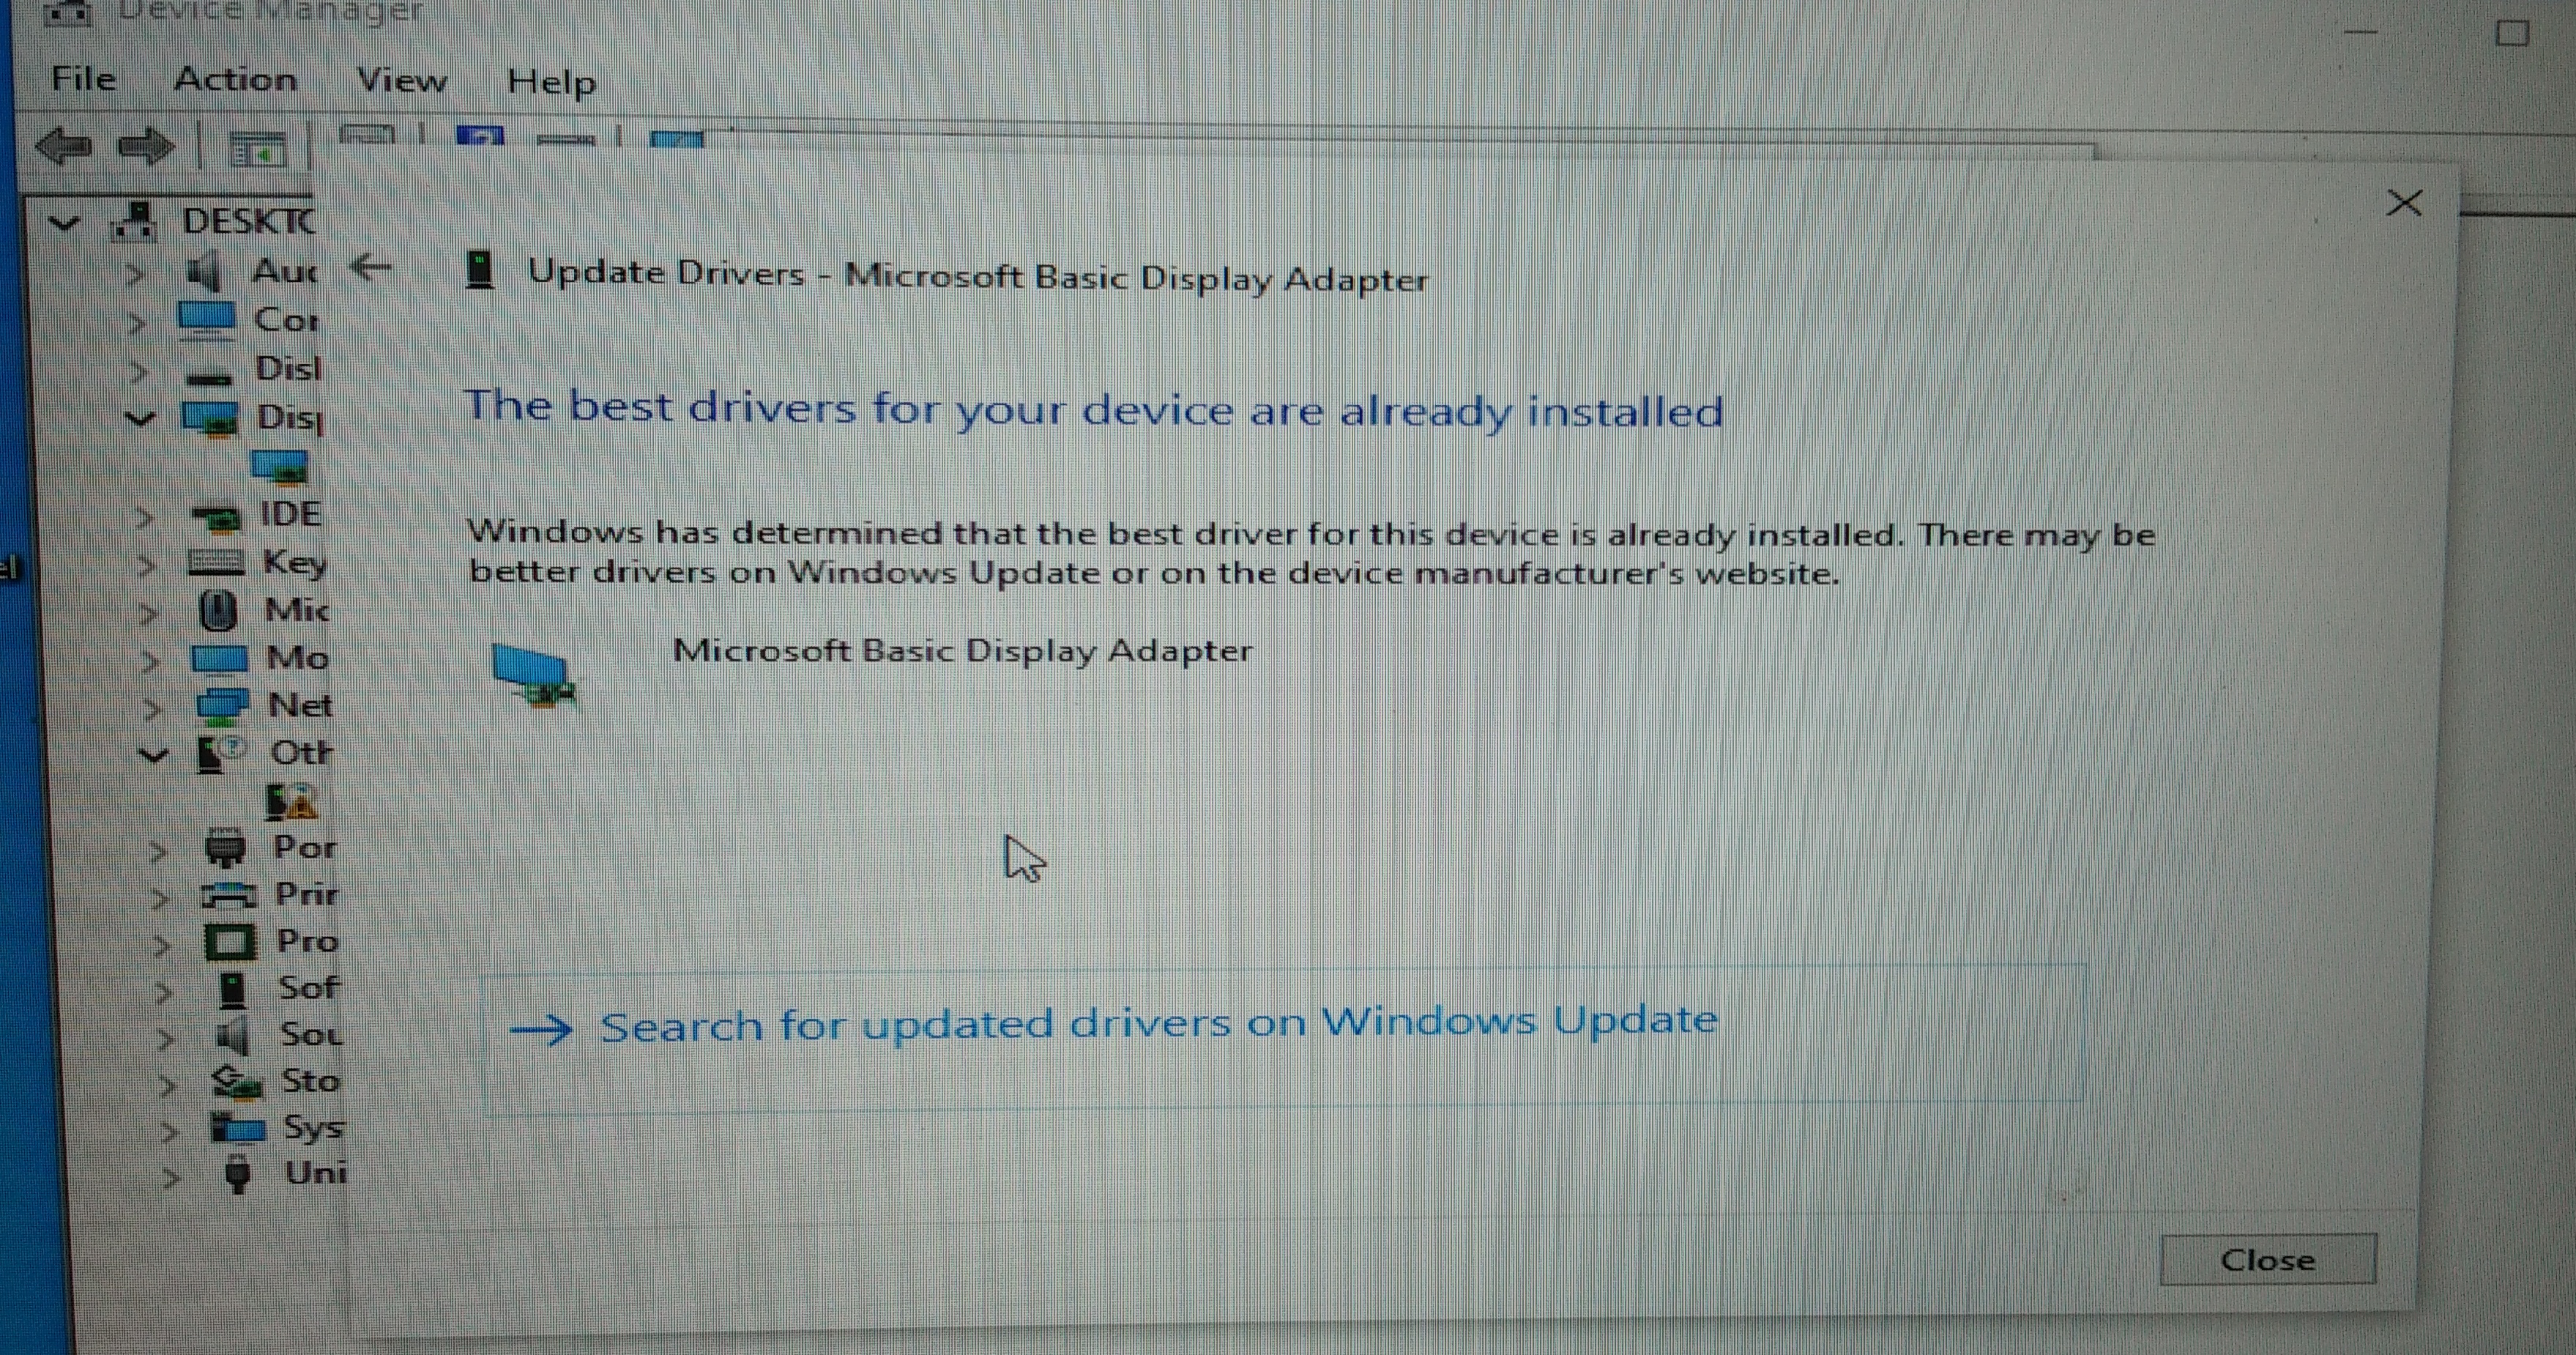Image resolution: width=2576 pixels, height=1355 pixels.
Task: Click the Show/Hide Console Tree toolbar icon
Action: 258,150
